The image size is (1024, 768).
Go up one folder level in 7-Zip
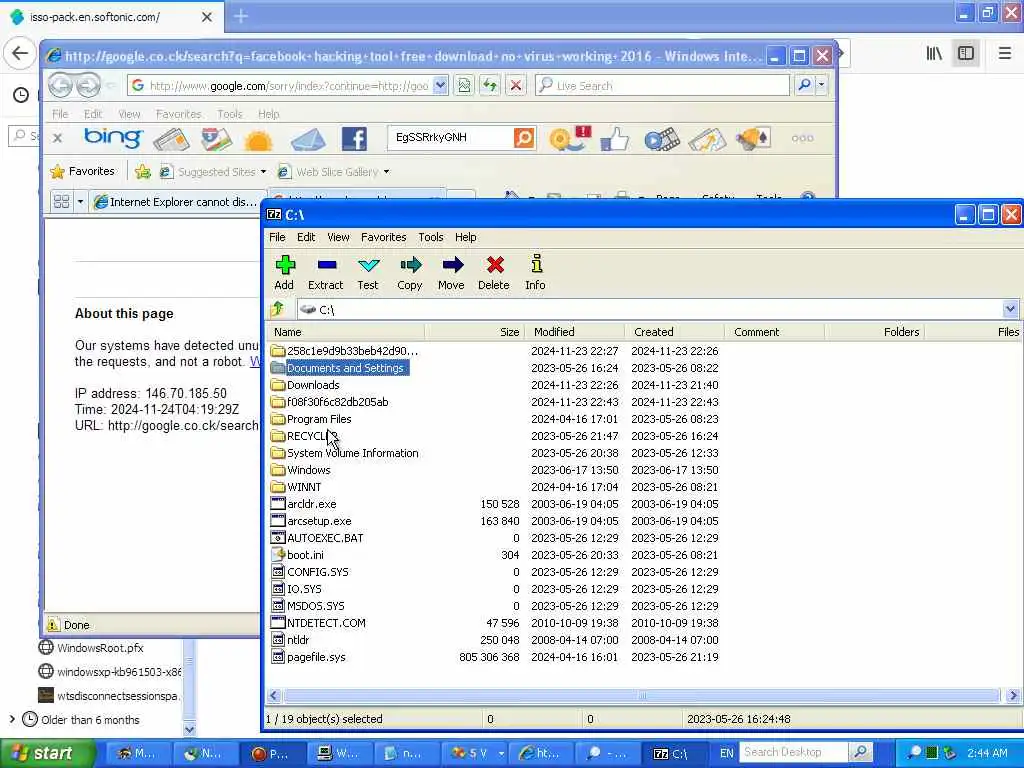(x=278, y=309)
